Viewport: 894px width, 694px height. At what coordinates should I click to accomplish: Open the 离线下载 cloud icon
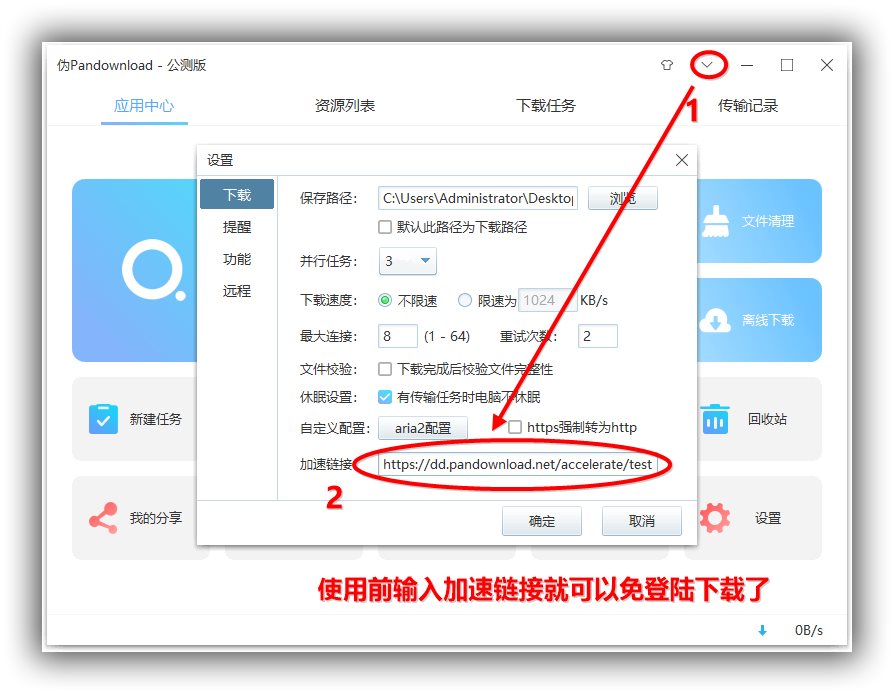tap(715, 320)
